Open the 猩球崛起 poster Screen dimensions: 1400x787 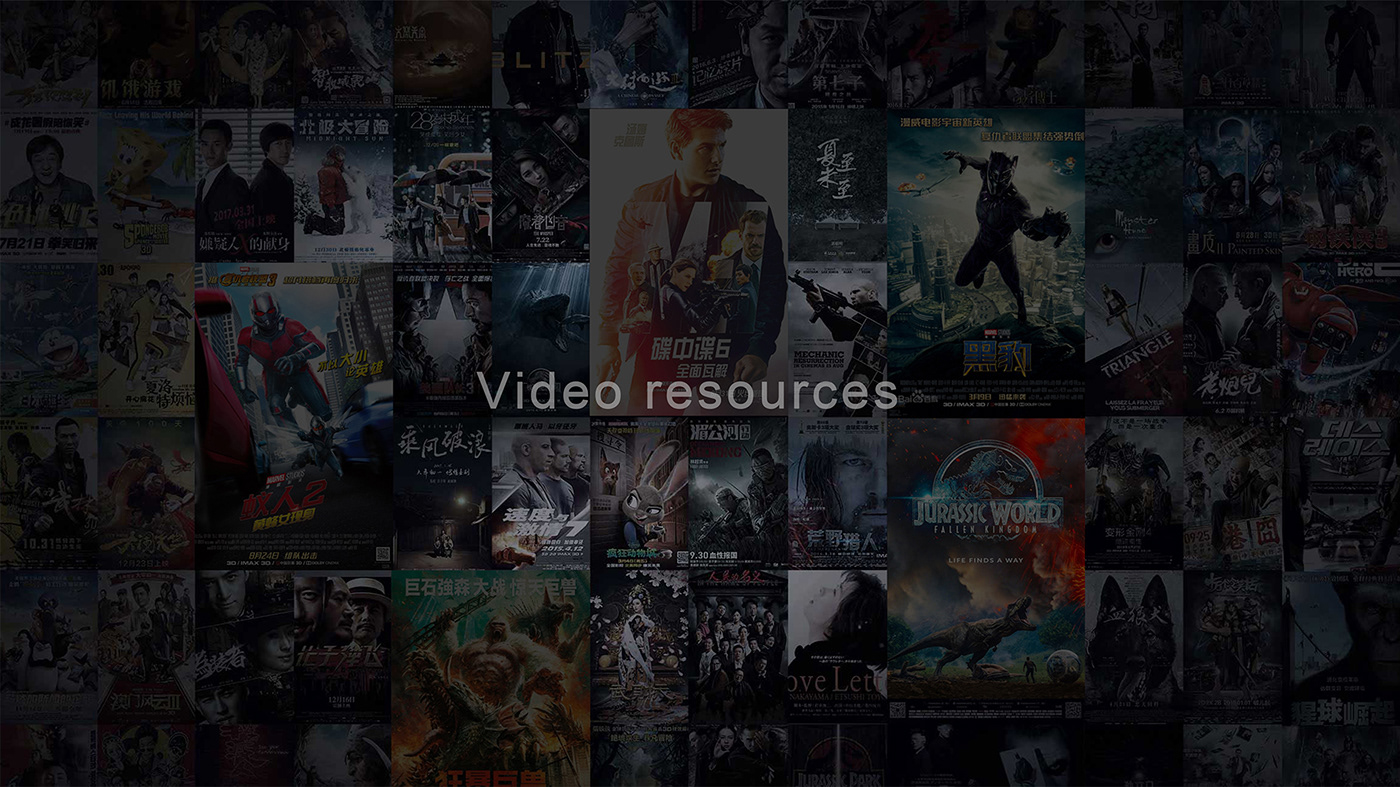[1341, 645]
